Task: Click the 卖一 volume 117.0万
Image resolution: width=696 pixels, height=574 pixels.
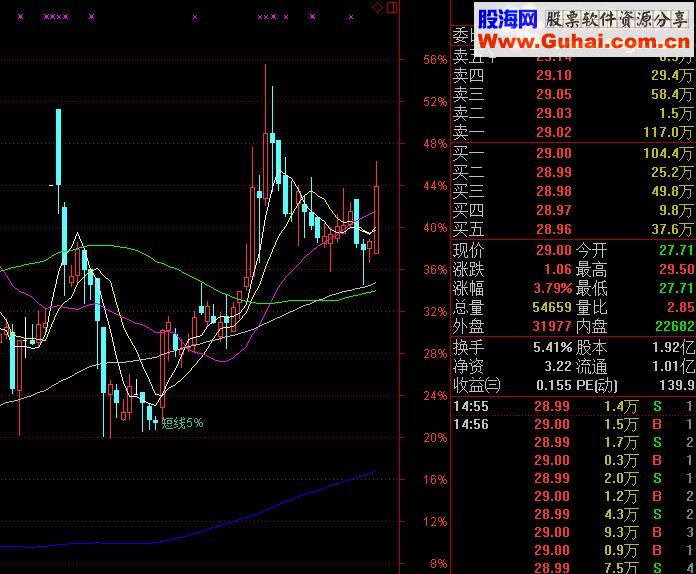Action: click(x=668, y=132)
